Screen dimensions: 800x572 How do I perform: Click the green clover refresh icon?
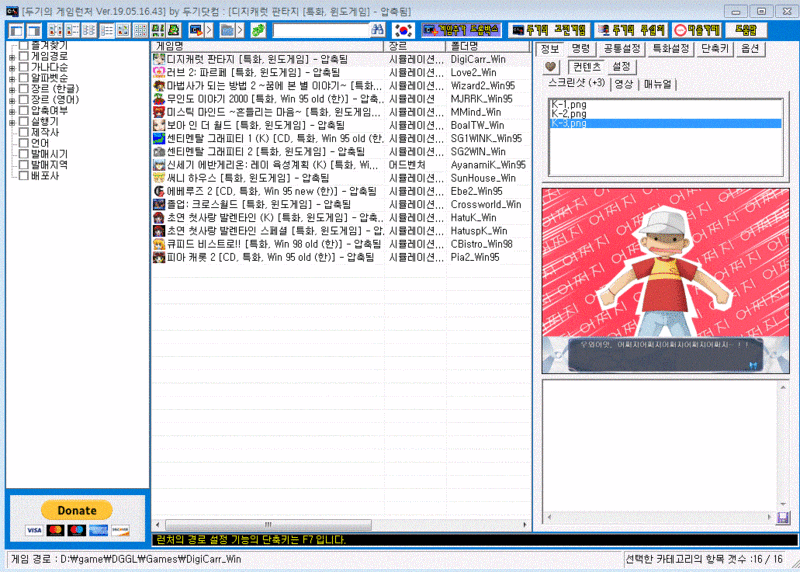pyautogui.click(x=259, y=30)
